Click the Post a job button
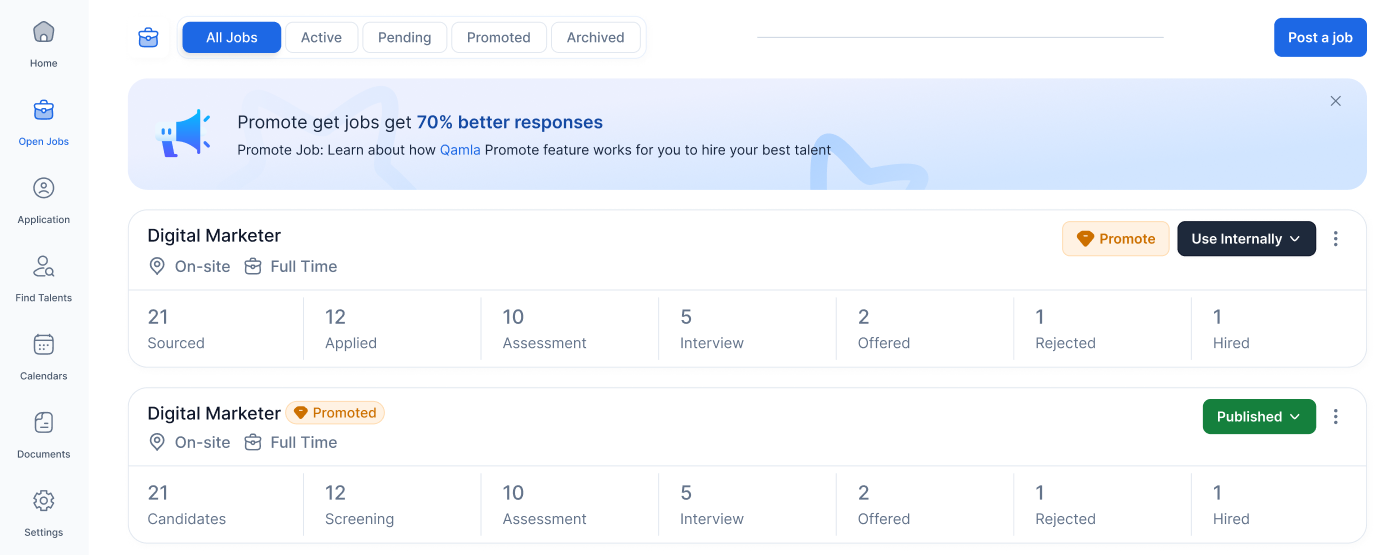The height and width of the screenshot is (555, 1398). [1319, 38]
